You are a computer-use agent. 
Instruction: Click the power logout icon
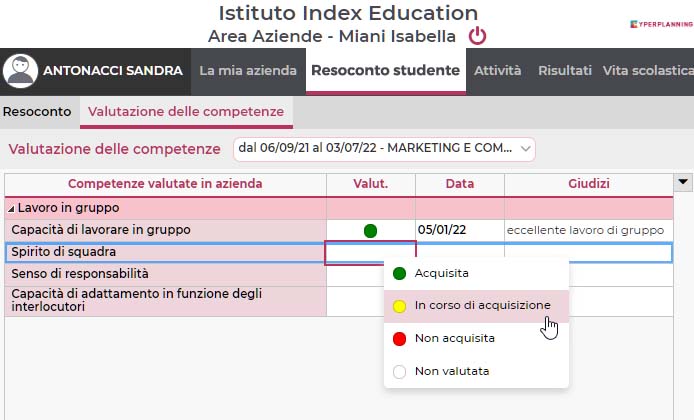[x=477, y=36]
